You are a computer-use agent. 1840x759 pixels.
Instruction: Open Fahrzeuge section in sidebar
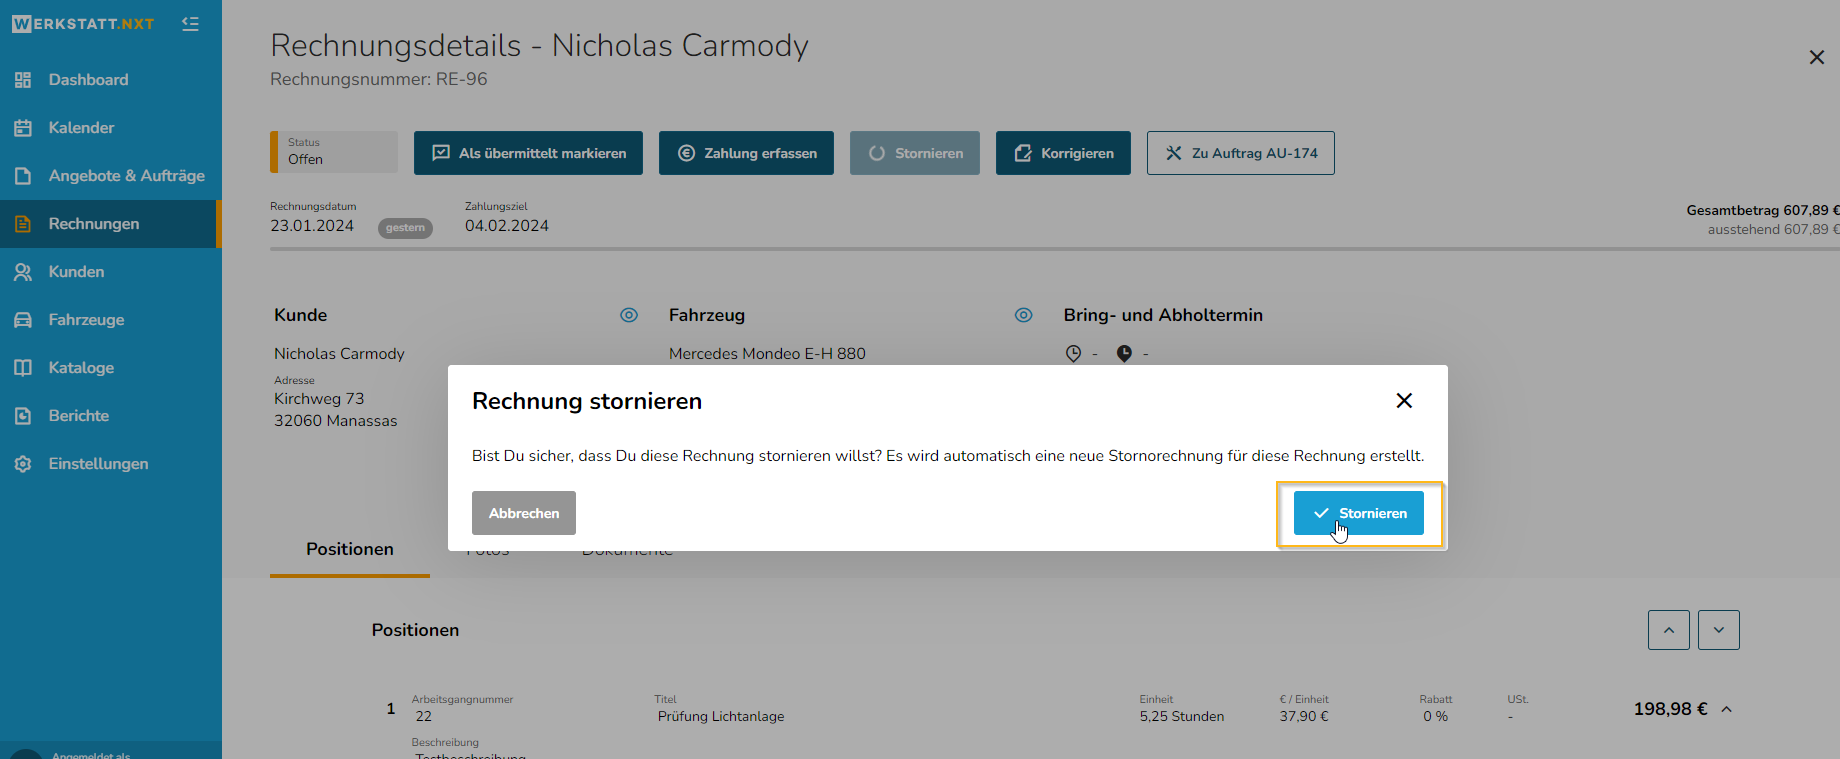(x=86, y=320)
